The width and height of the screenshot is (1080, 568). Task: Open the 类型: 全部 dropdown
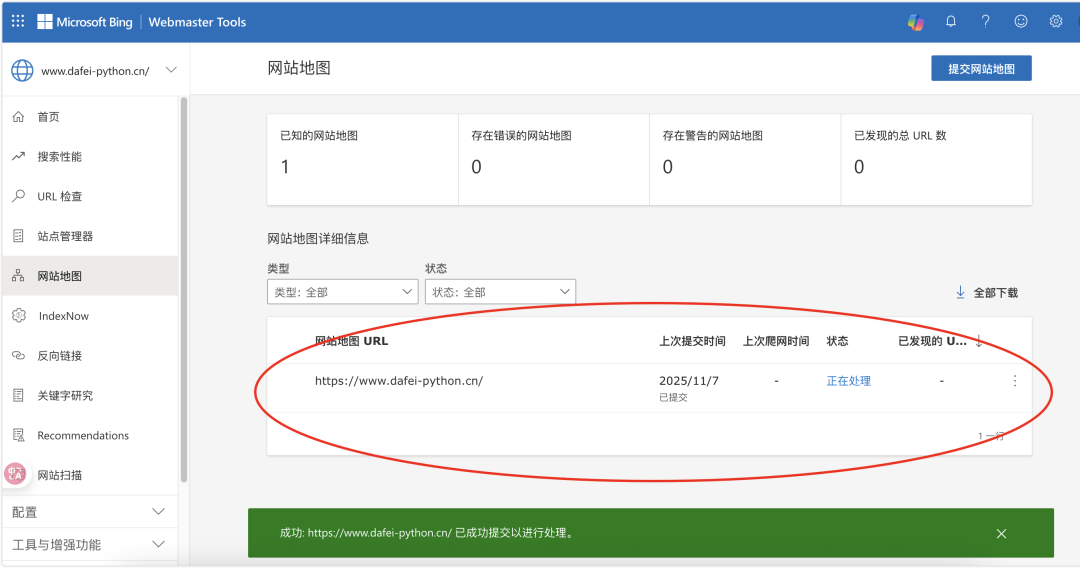point(342,292)
